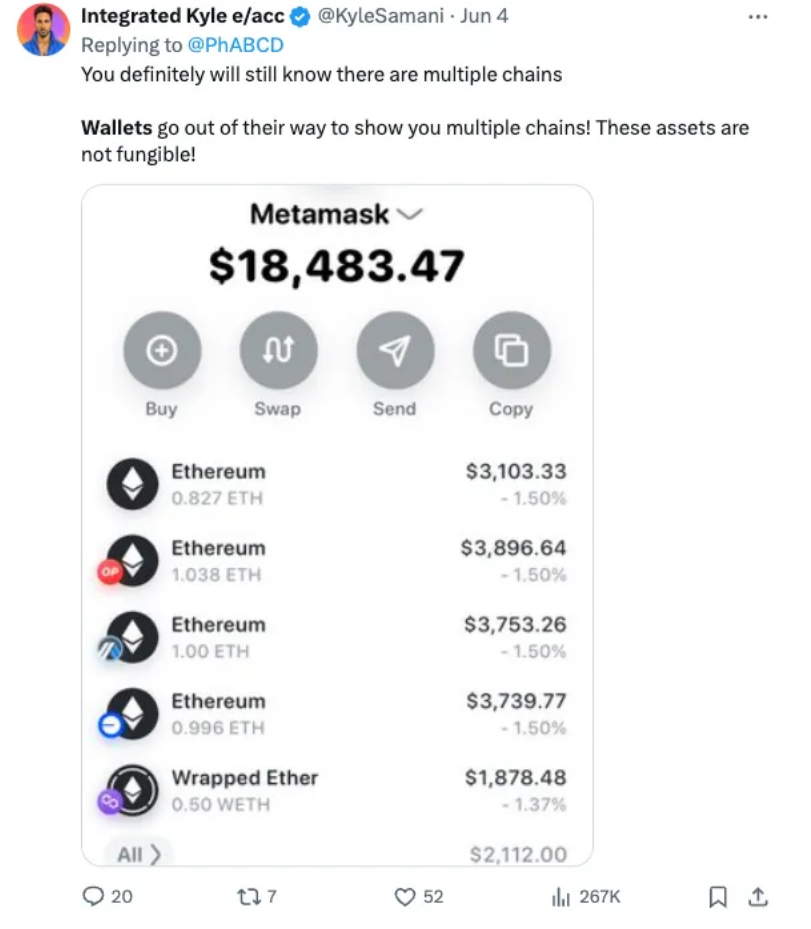Image resolution: width=811 pixels, height=929 pixels.
Task: Click the Copy address icon
Action: coord(512,350)
